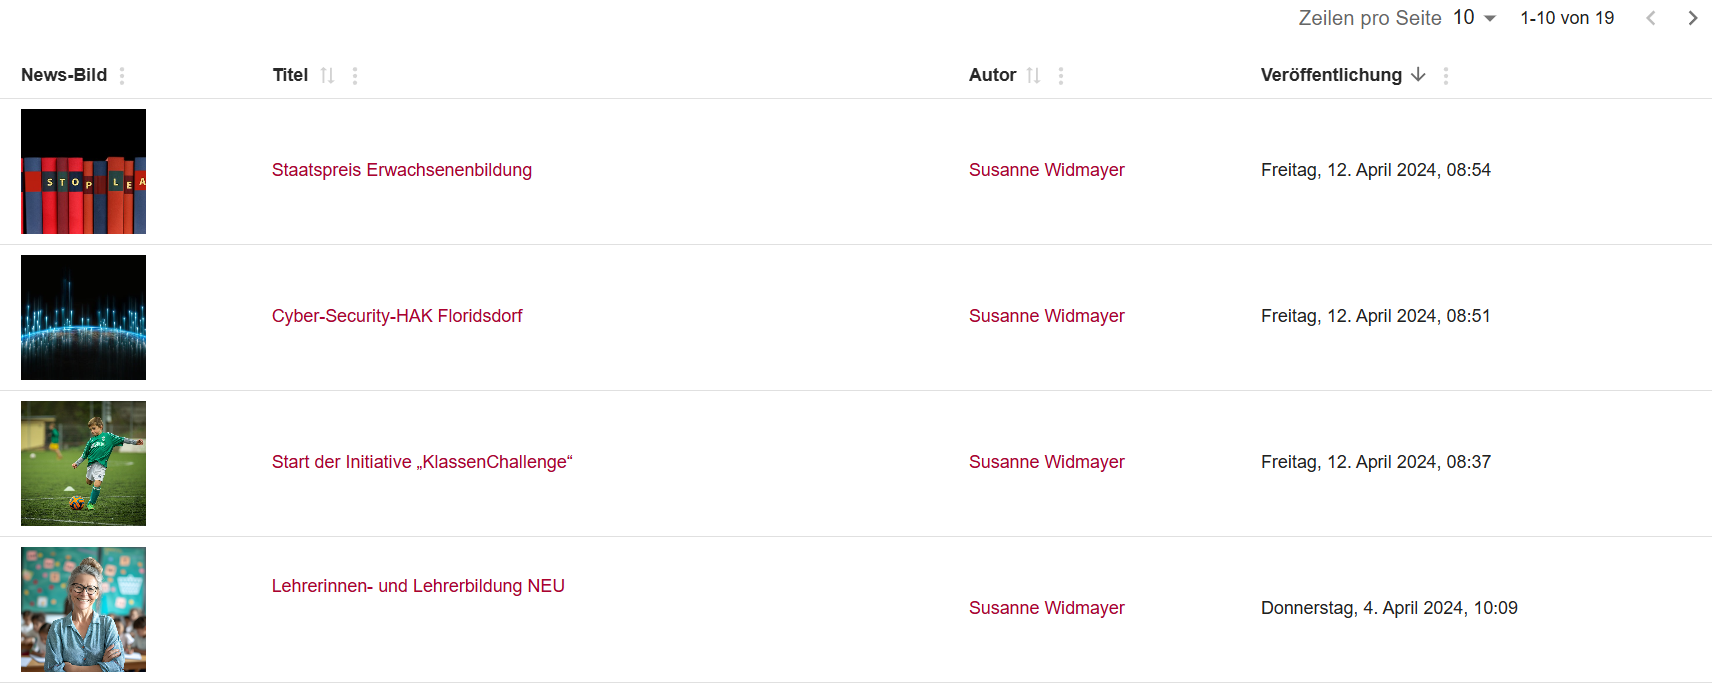This screenshot has height=688, width=1712.
Task: Go to the previous results page
Action: pyautogui.click(x=1651, y=18)
